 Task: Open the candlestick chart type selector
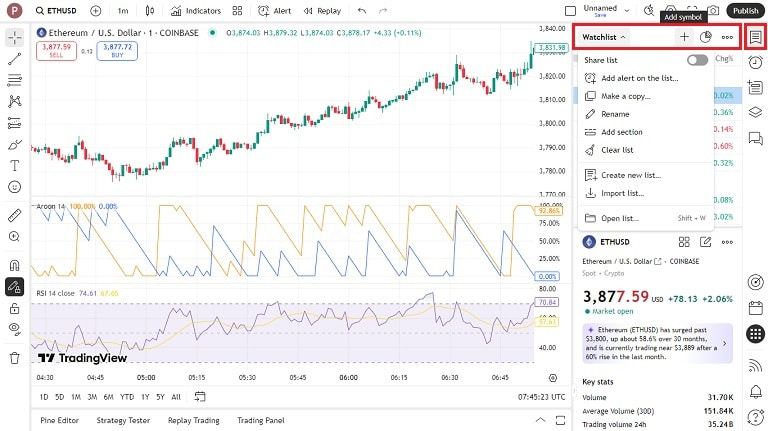coord(150,11)
